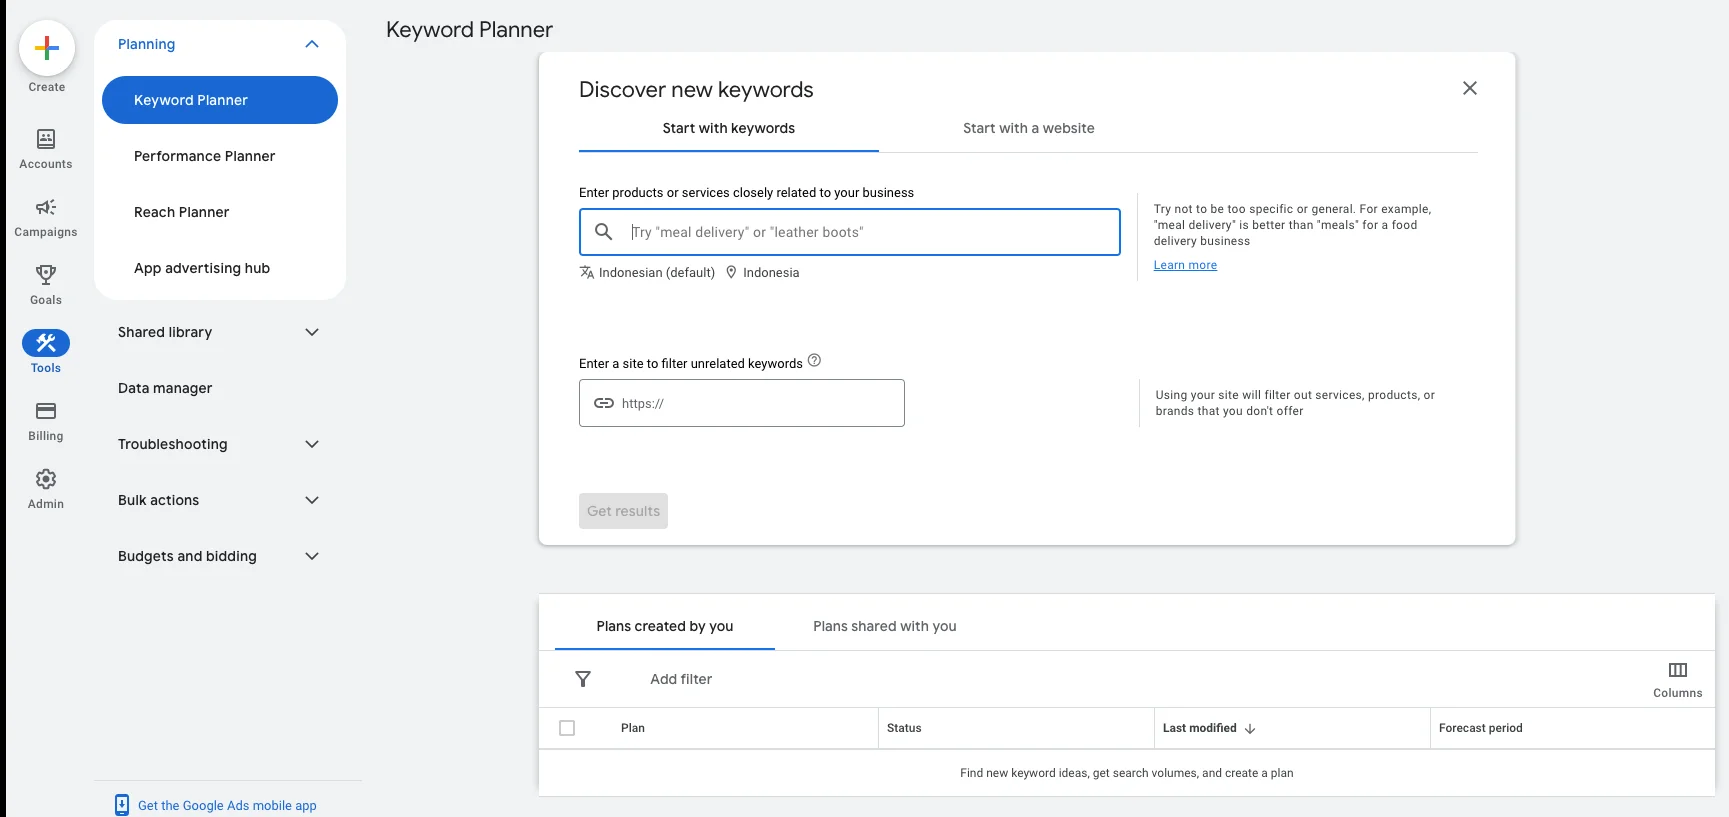This screenshot has width=1729, height=817.
Task: Open Get the Google Ads mobile app link
Action: 227,805
